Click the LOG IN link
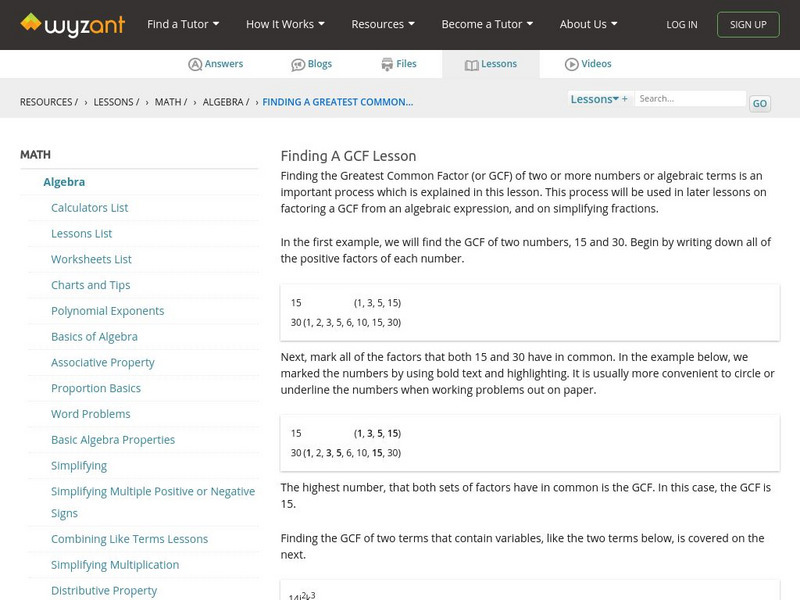800x600 pixels. (682, 24)
